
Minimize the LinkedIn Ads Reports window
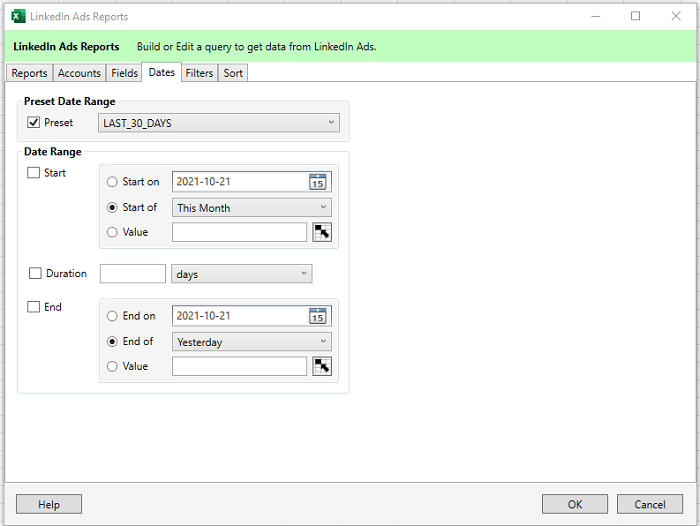pyautogui.click(x=596, y=16)
